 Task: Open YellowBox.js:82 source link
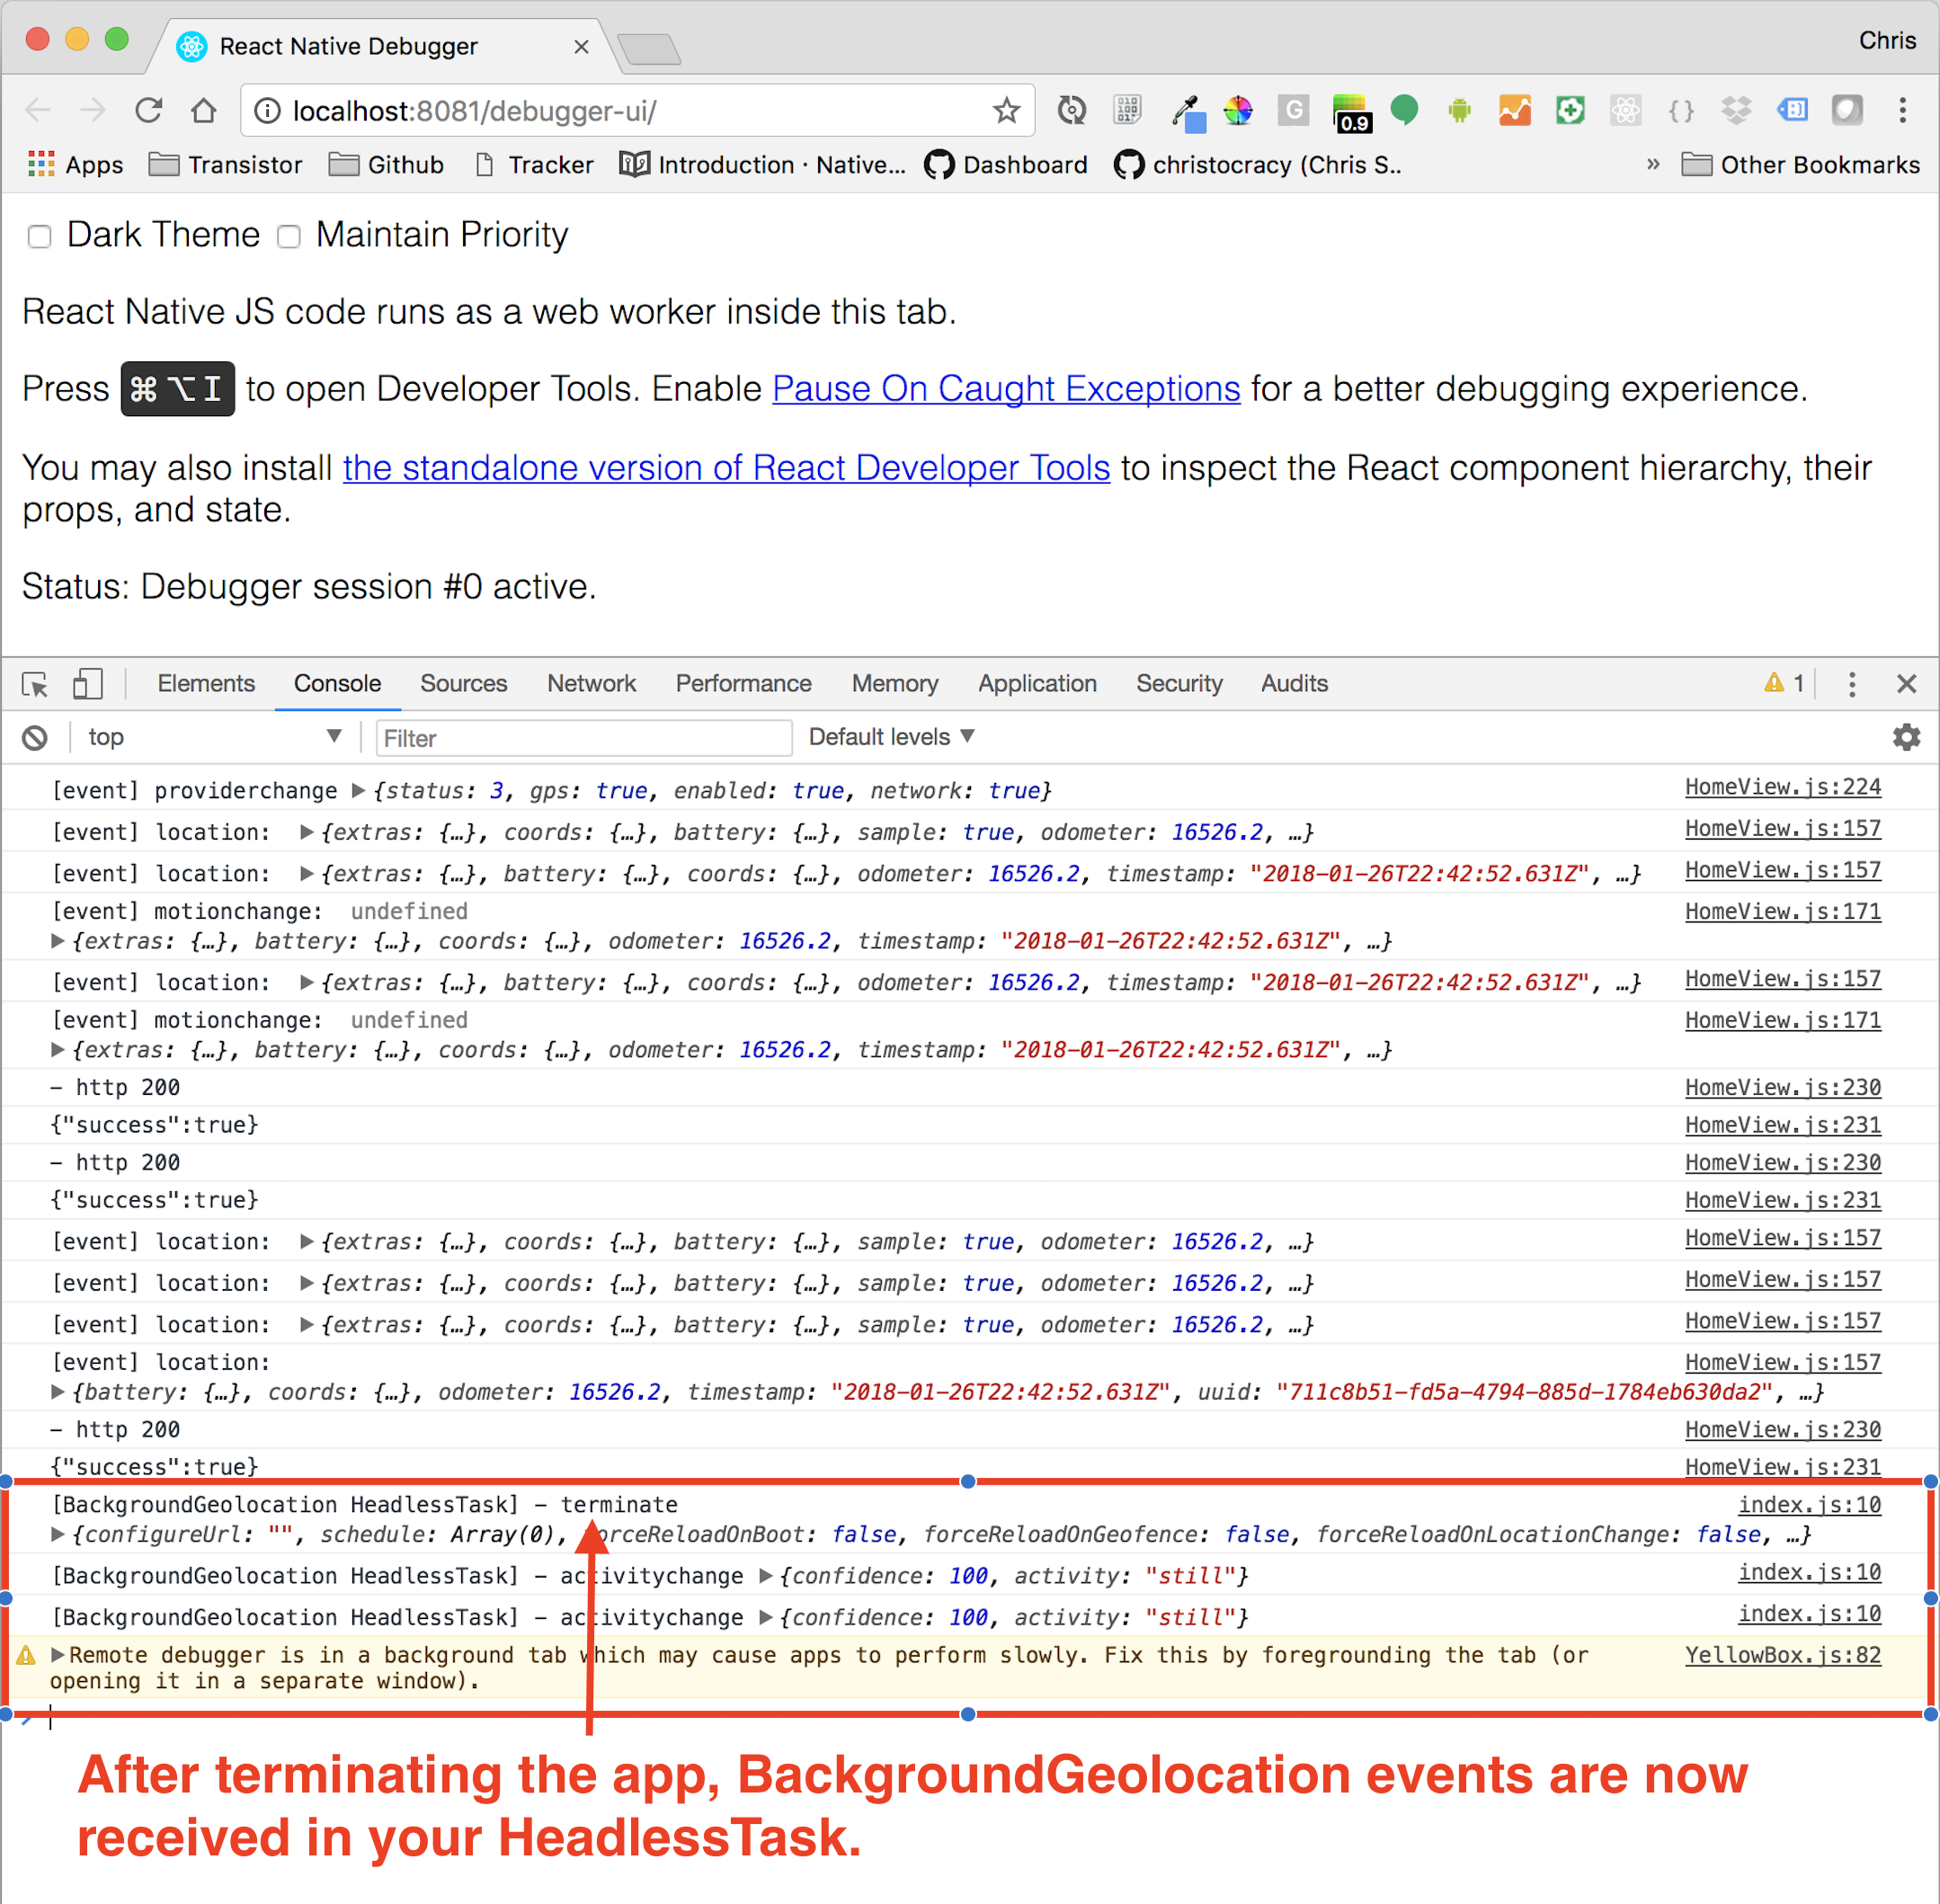click(1782, 1655)
